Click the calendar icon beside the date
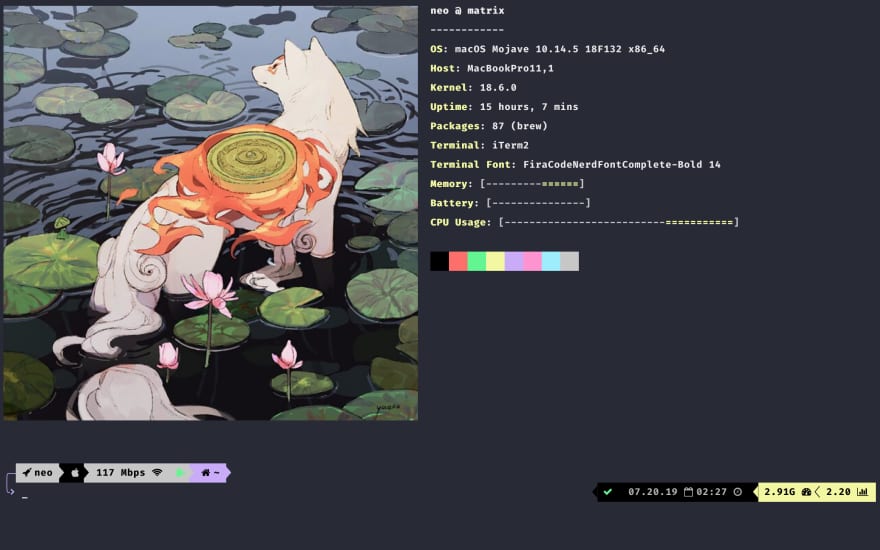Image resolution: width=880 pixels, height=550 pixels. 688,492
